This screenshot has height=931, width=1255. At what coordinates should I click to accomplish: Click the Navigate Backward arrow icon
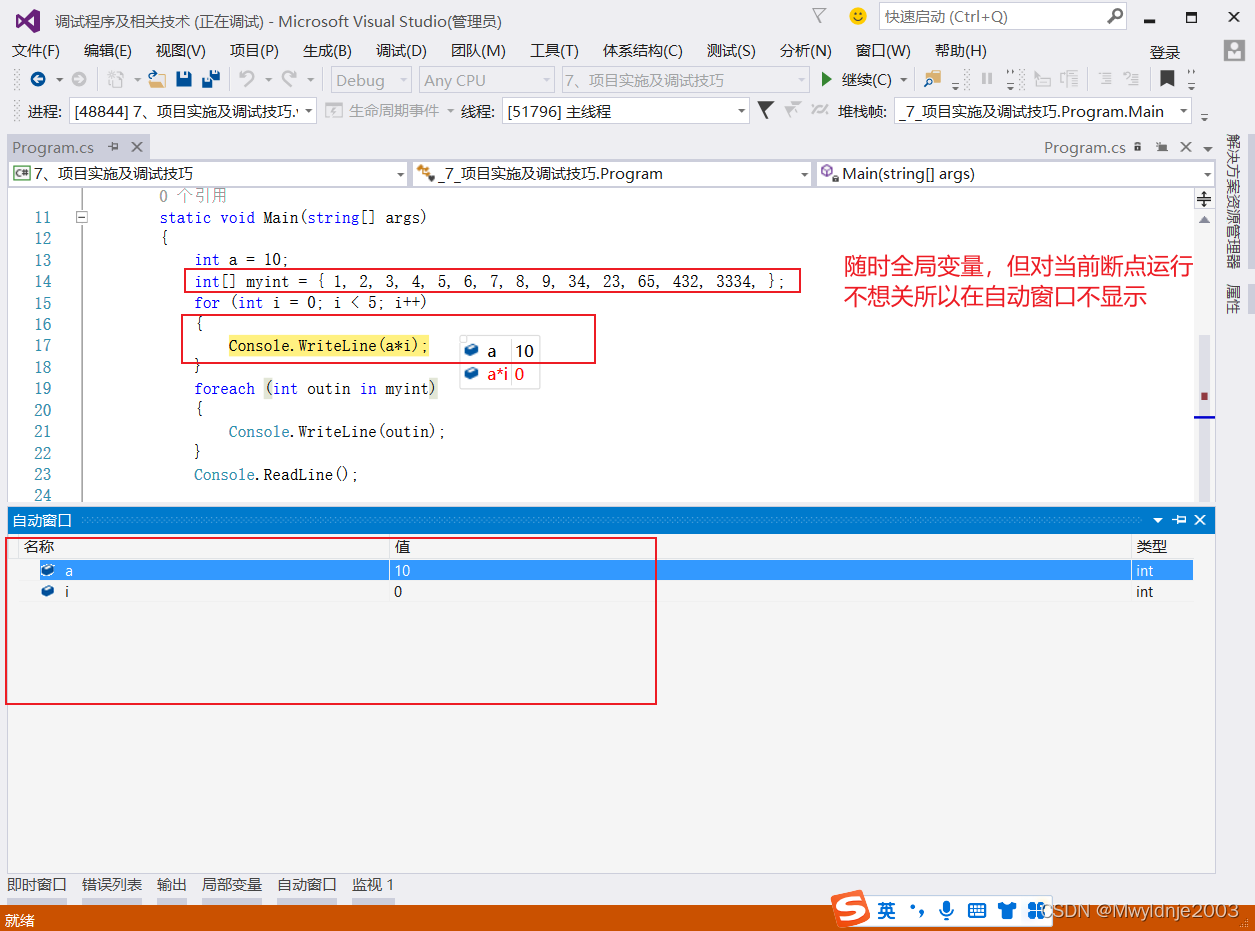[38, 79]
